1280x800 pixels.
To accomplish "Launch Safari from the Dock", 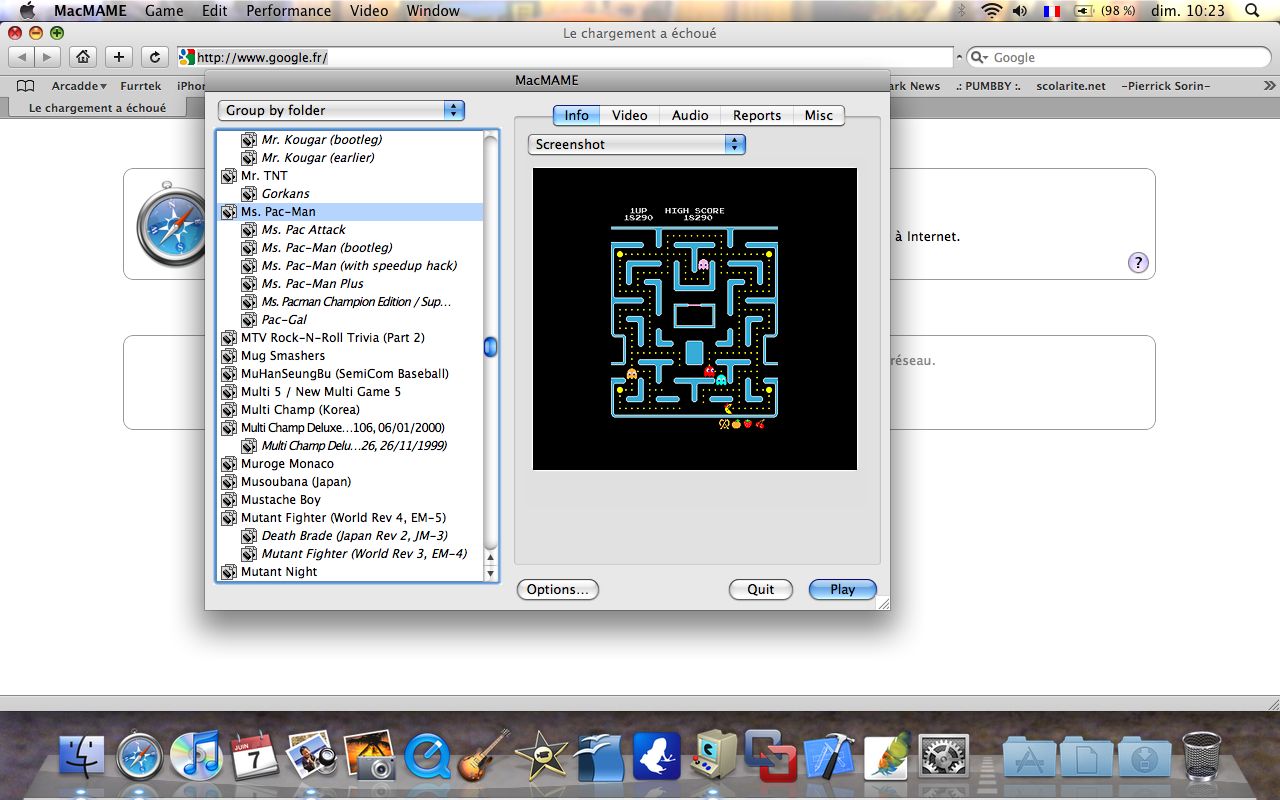I will (140, 756).
